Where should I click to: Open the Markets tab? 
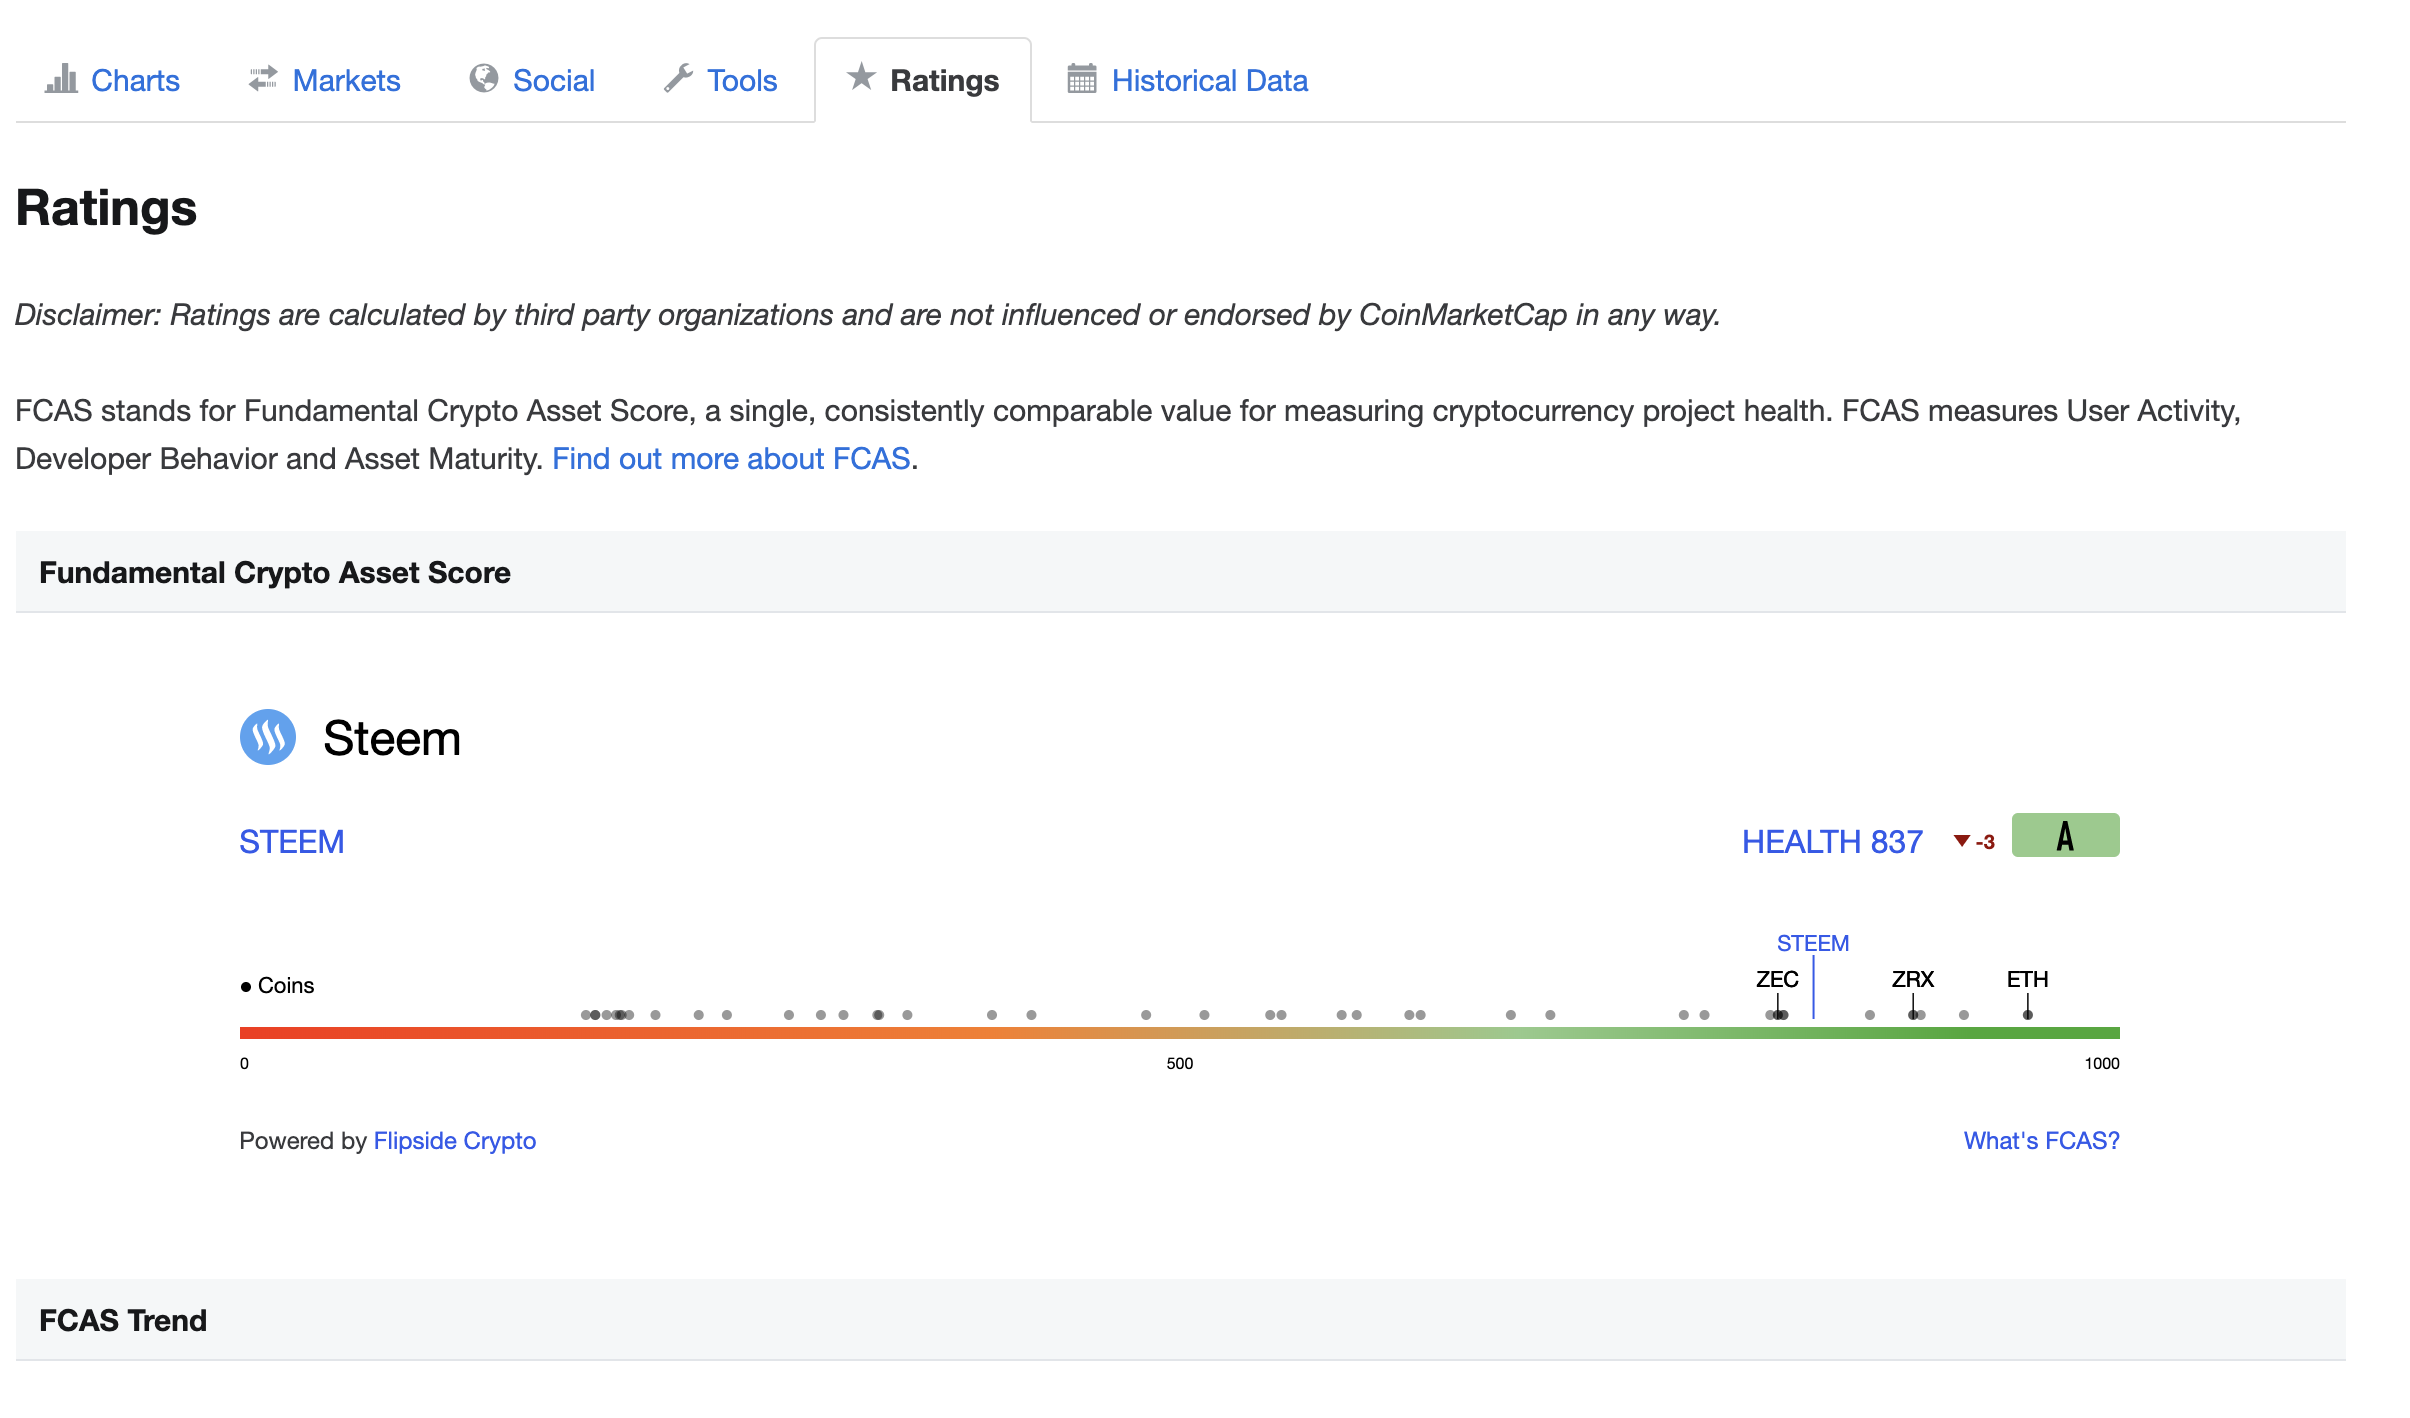coord(346,81)
